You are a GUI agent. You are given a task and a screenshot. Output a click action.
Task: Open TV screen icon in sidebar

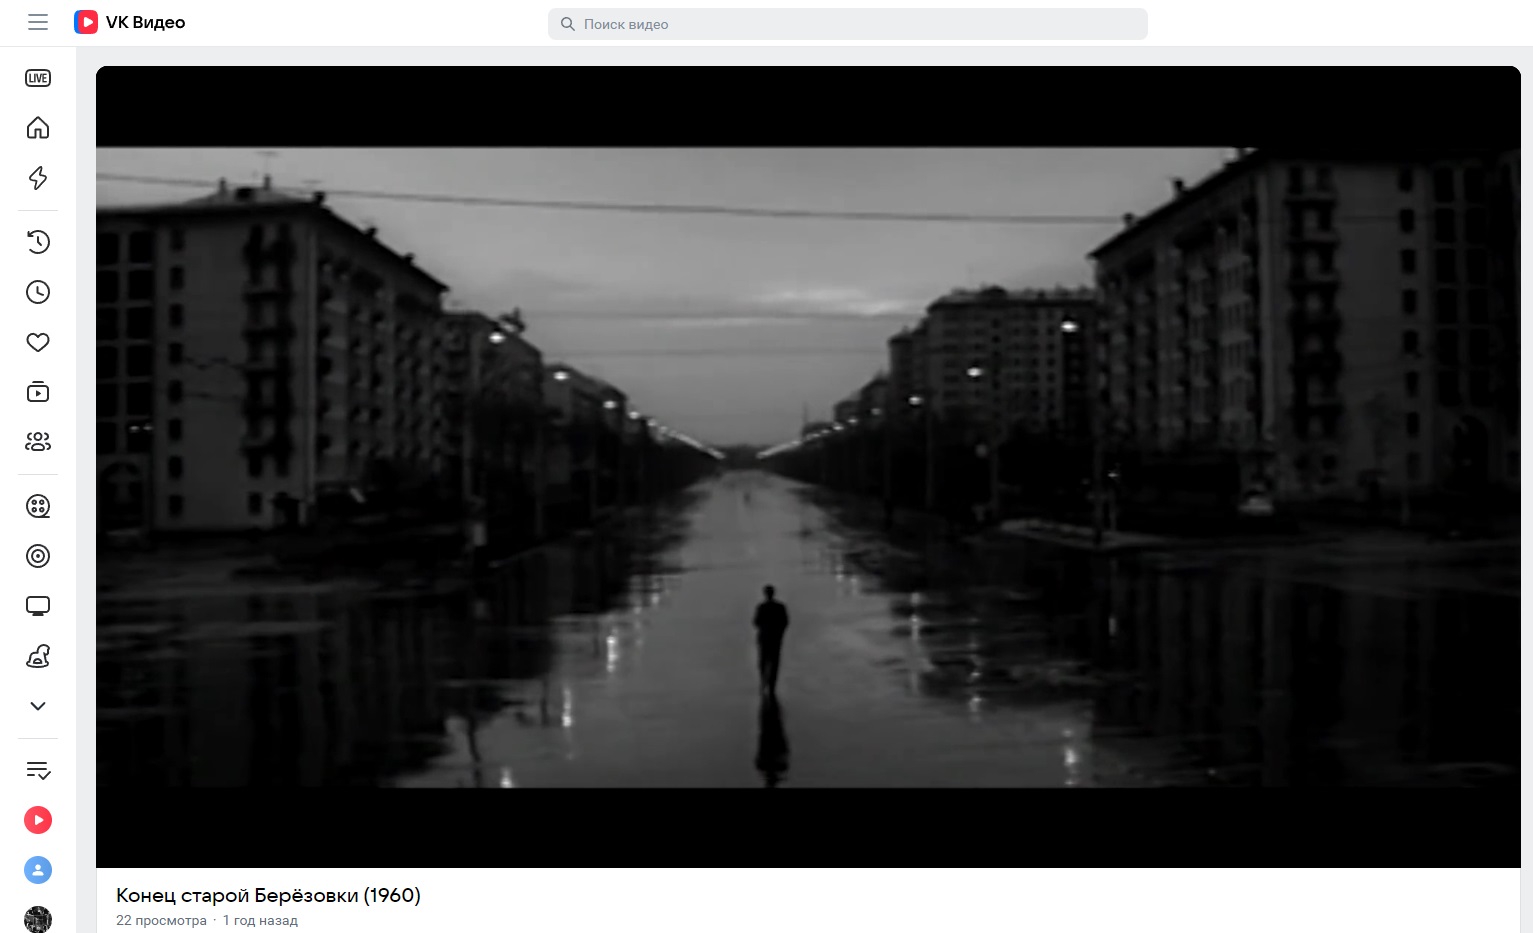click(x=38, y=606)
